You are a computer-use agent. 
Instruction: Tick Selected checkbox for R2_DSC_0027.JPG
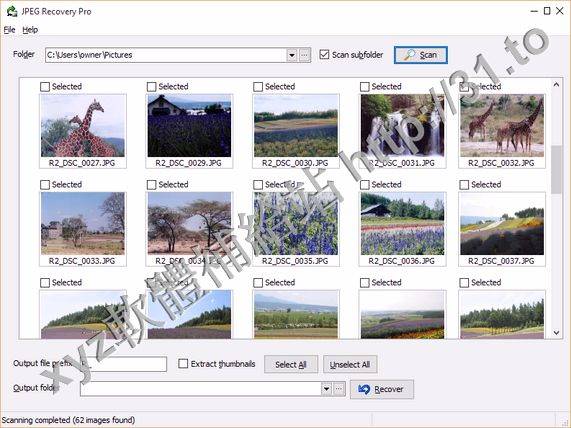coord(45,87)
